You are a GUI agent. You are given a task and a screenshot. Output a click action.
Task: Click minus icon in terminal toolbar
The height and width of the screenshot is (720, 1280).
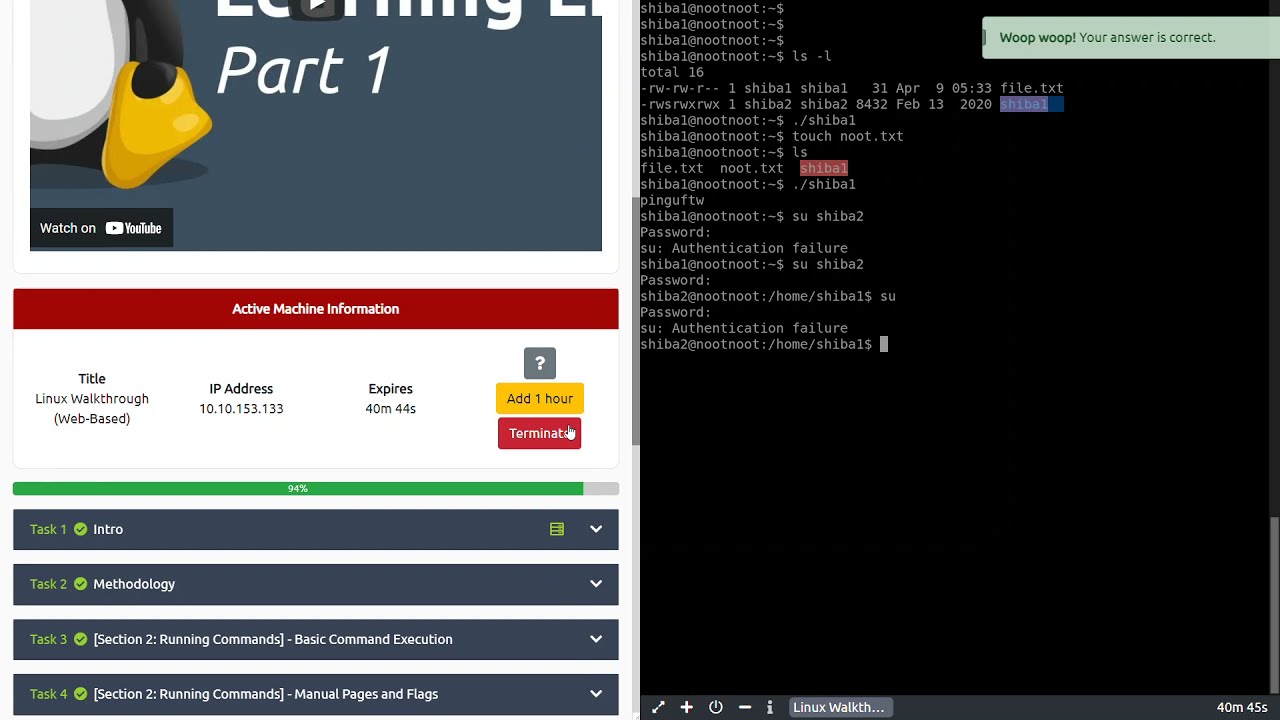745,707
